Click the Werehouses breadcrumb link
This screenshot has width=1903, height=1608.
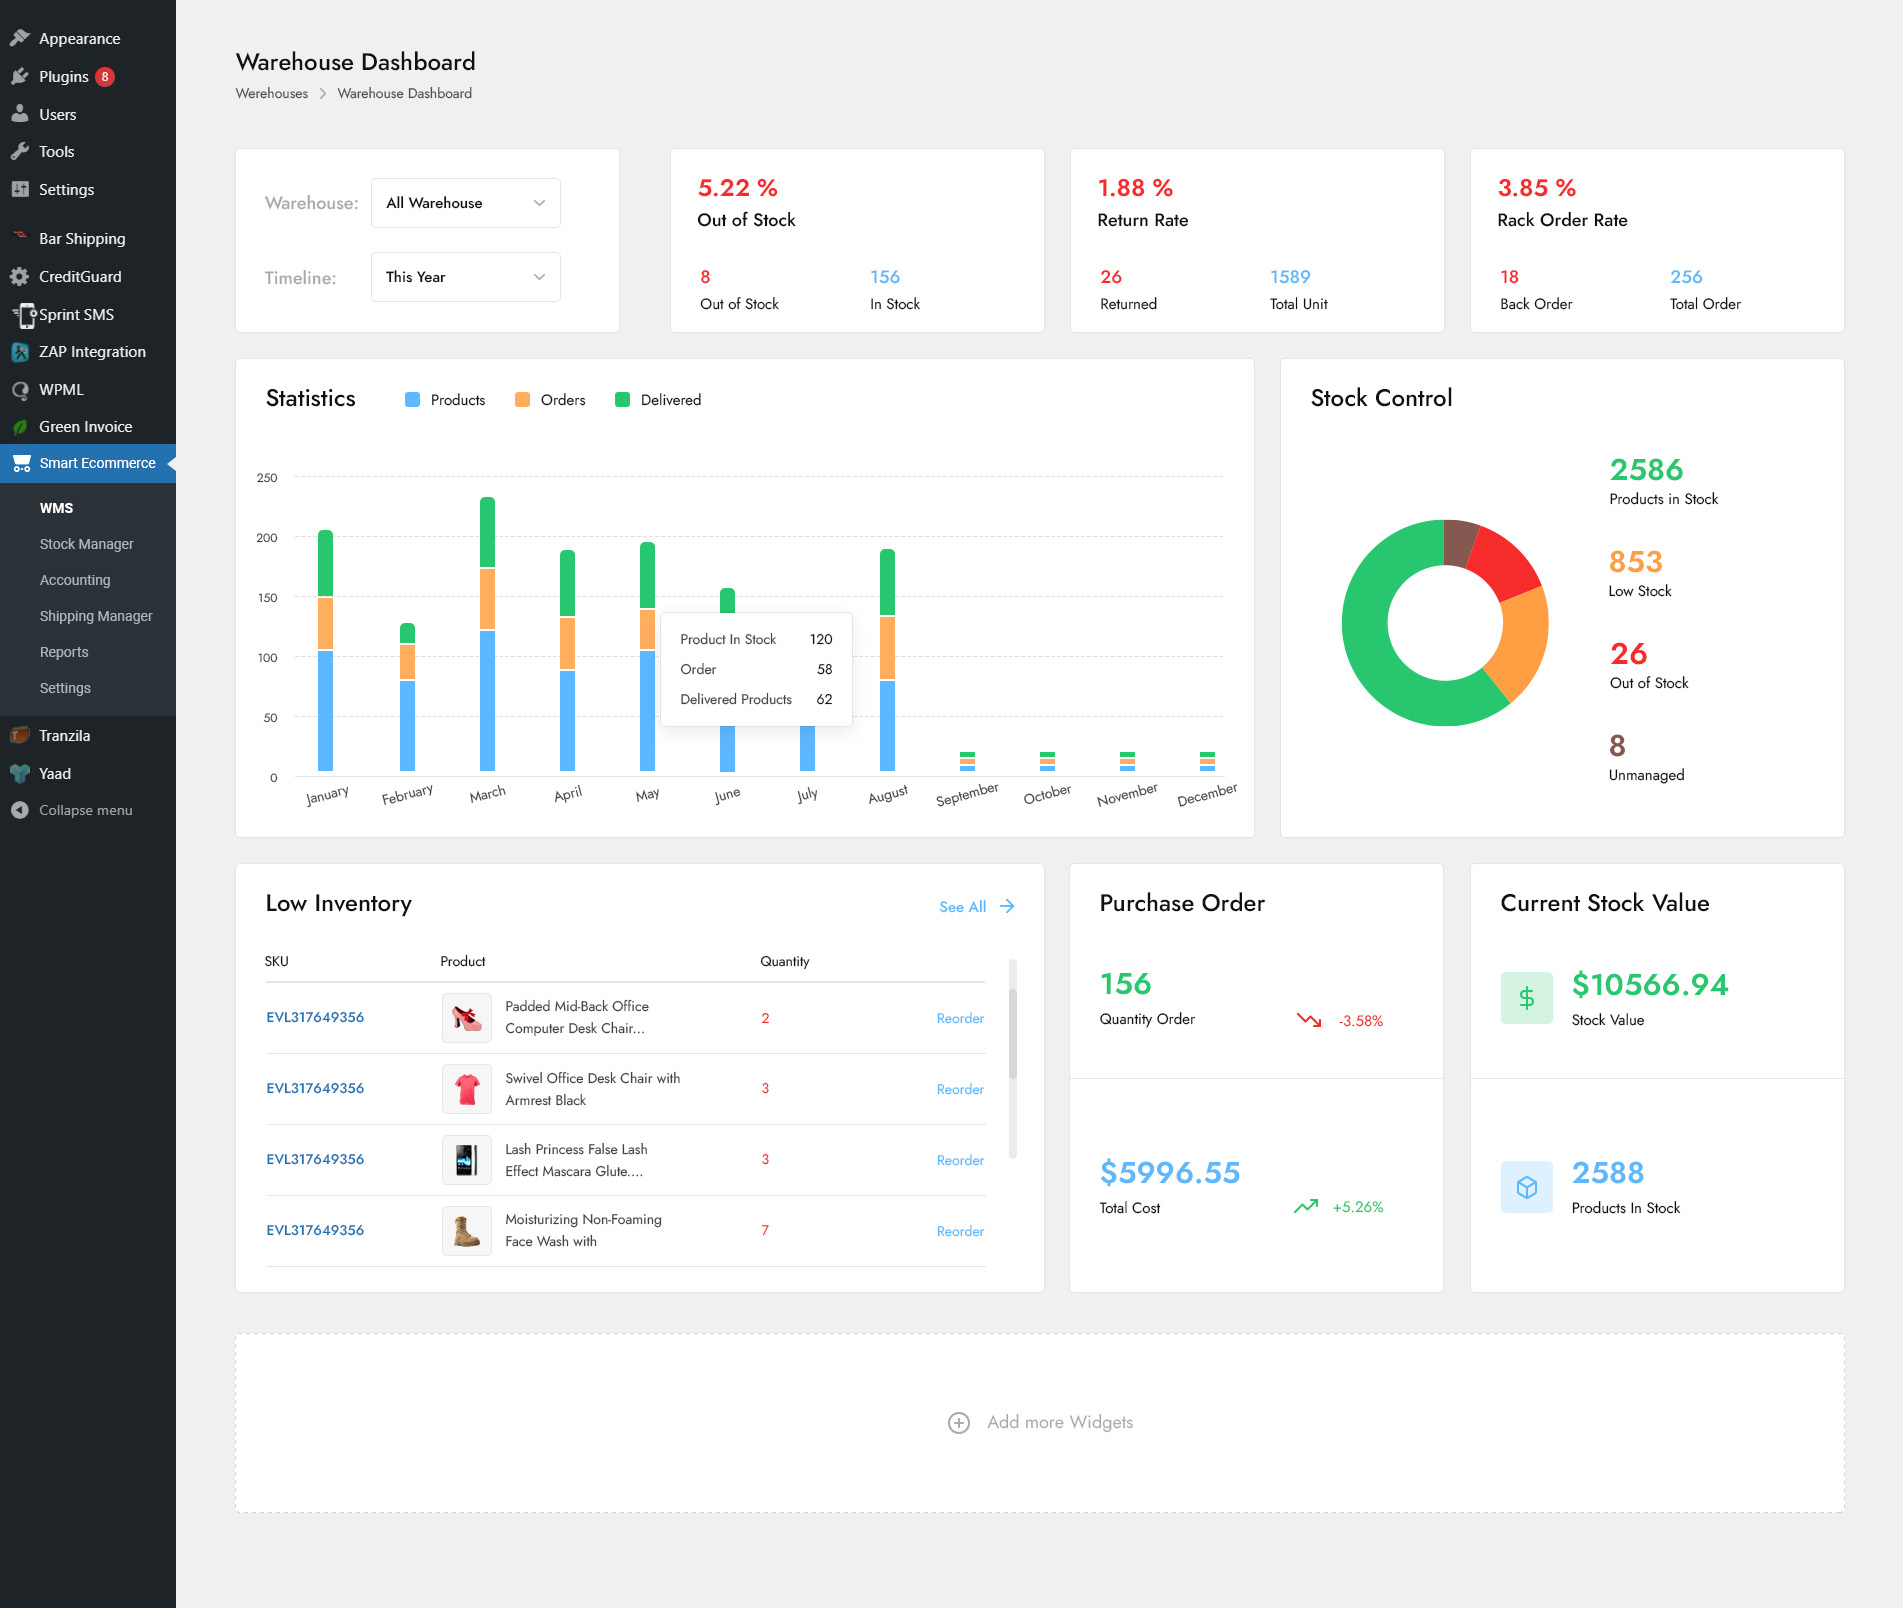pos(272,94)
